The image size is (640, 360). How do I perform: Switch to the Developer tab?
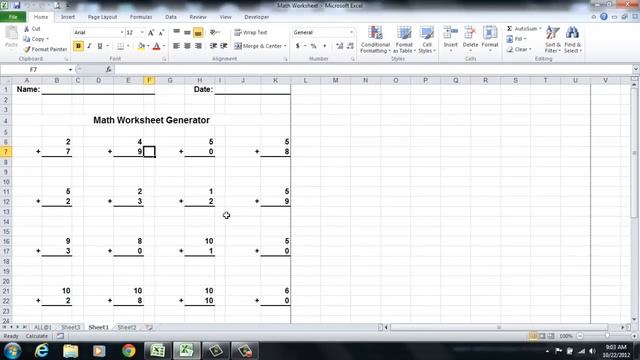click(256, 17)
